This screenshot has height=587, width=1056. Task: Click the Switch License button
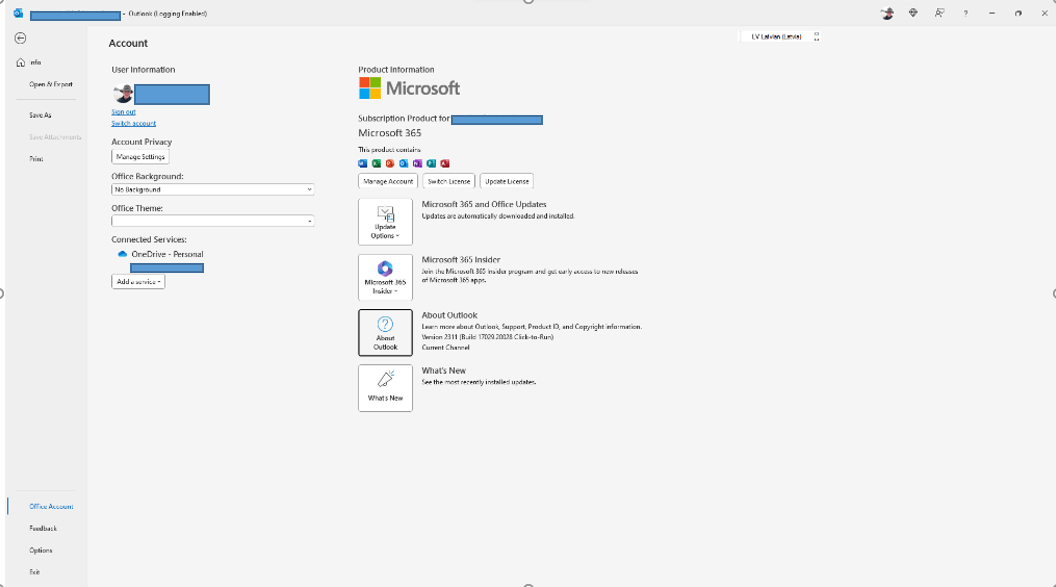[x=449, y=181]
